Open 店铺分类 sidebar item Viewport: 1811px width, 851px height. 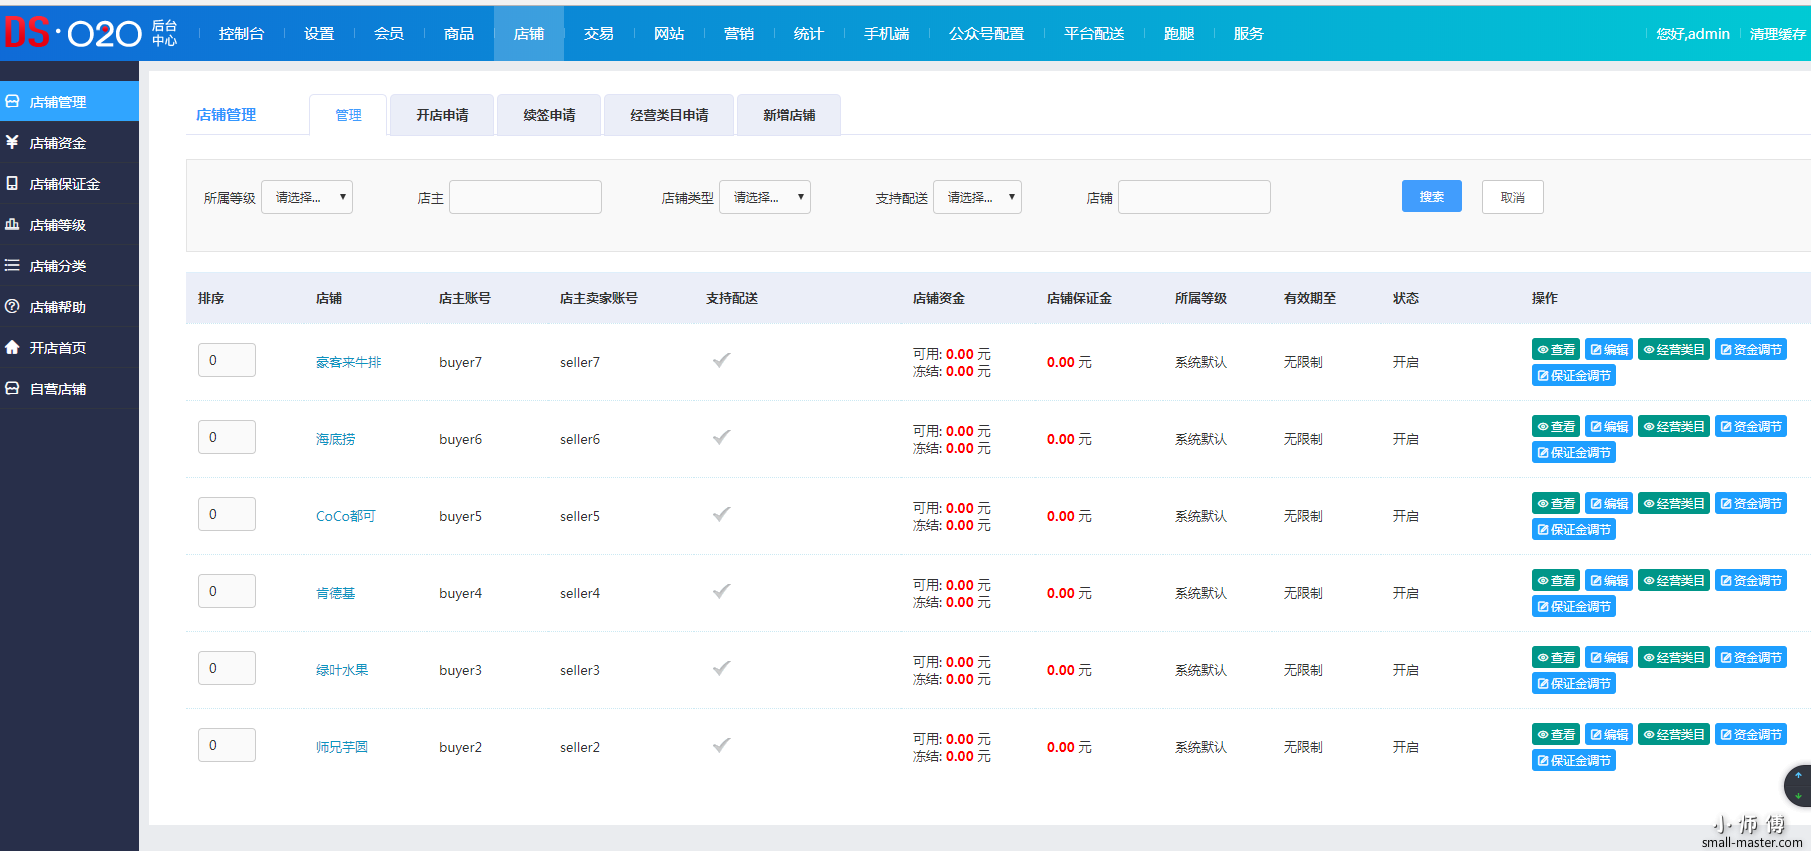coord(69,266)
